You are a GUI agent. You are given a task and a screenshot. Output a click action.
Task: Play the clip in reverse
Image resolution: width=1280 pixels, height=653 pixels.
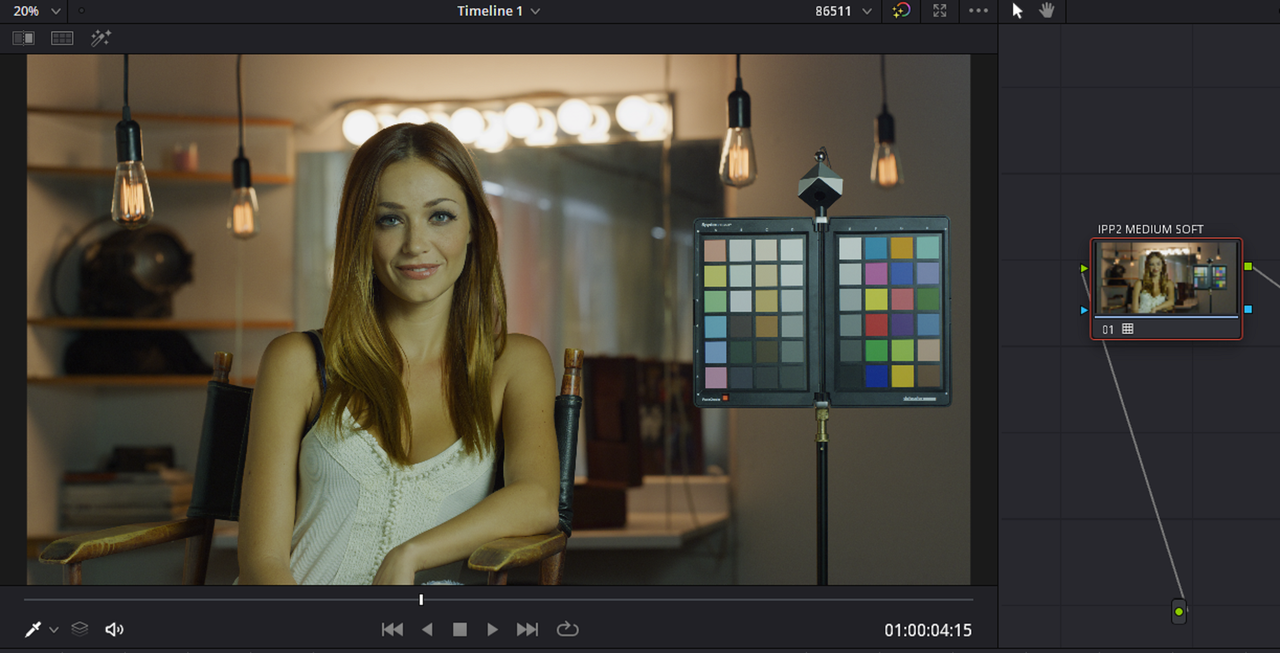pyautogui.click(x=427, y=629)
